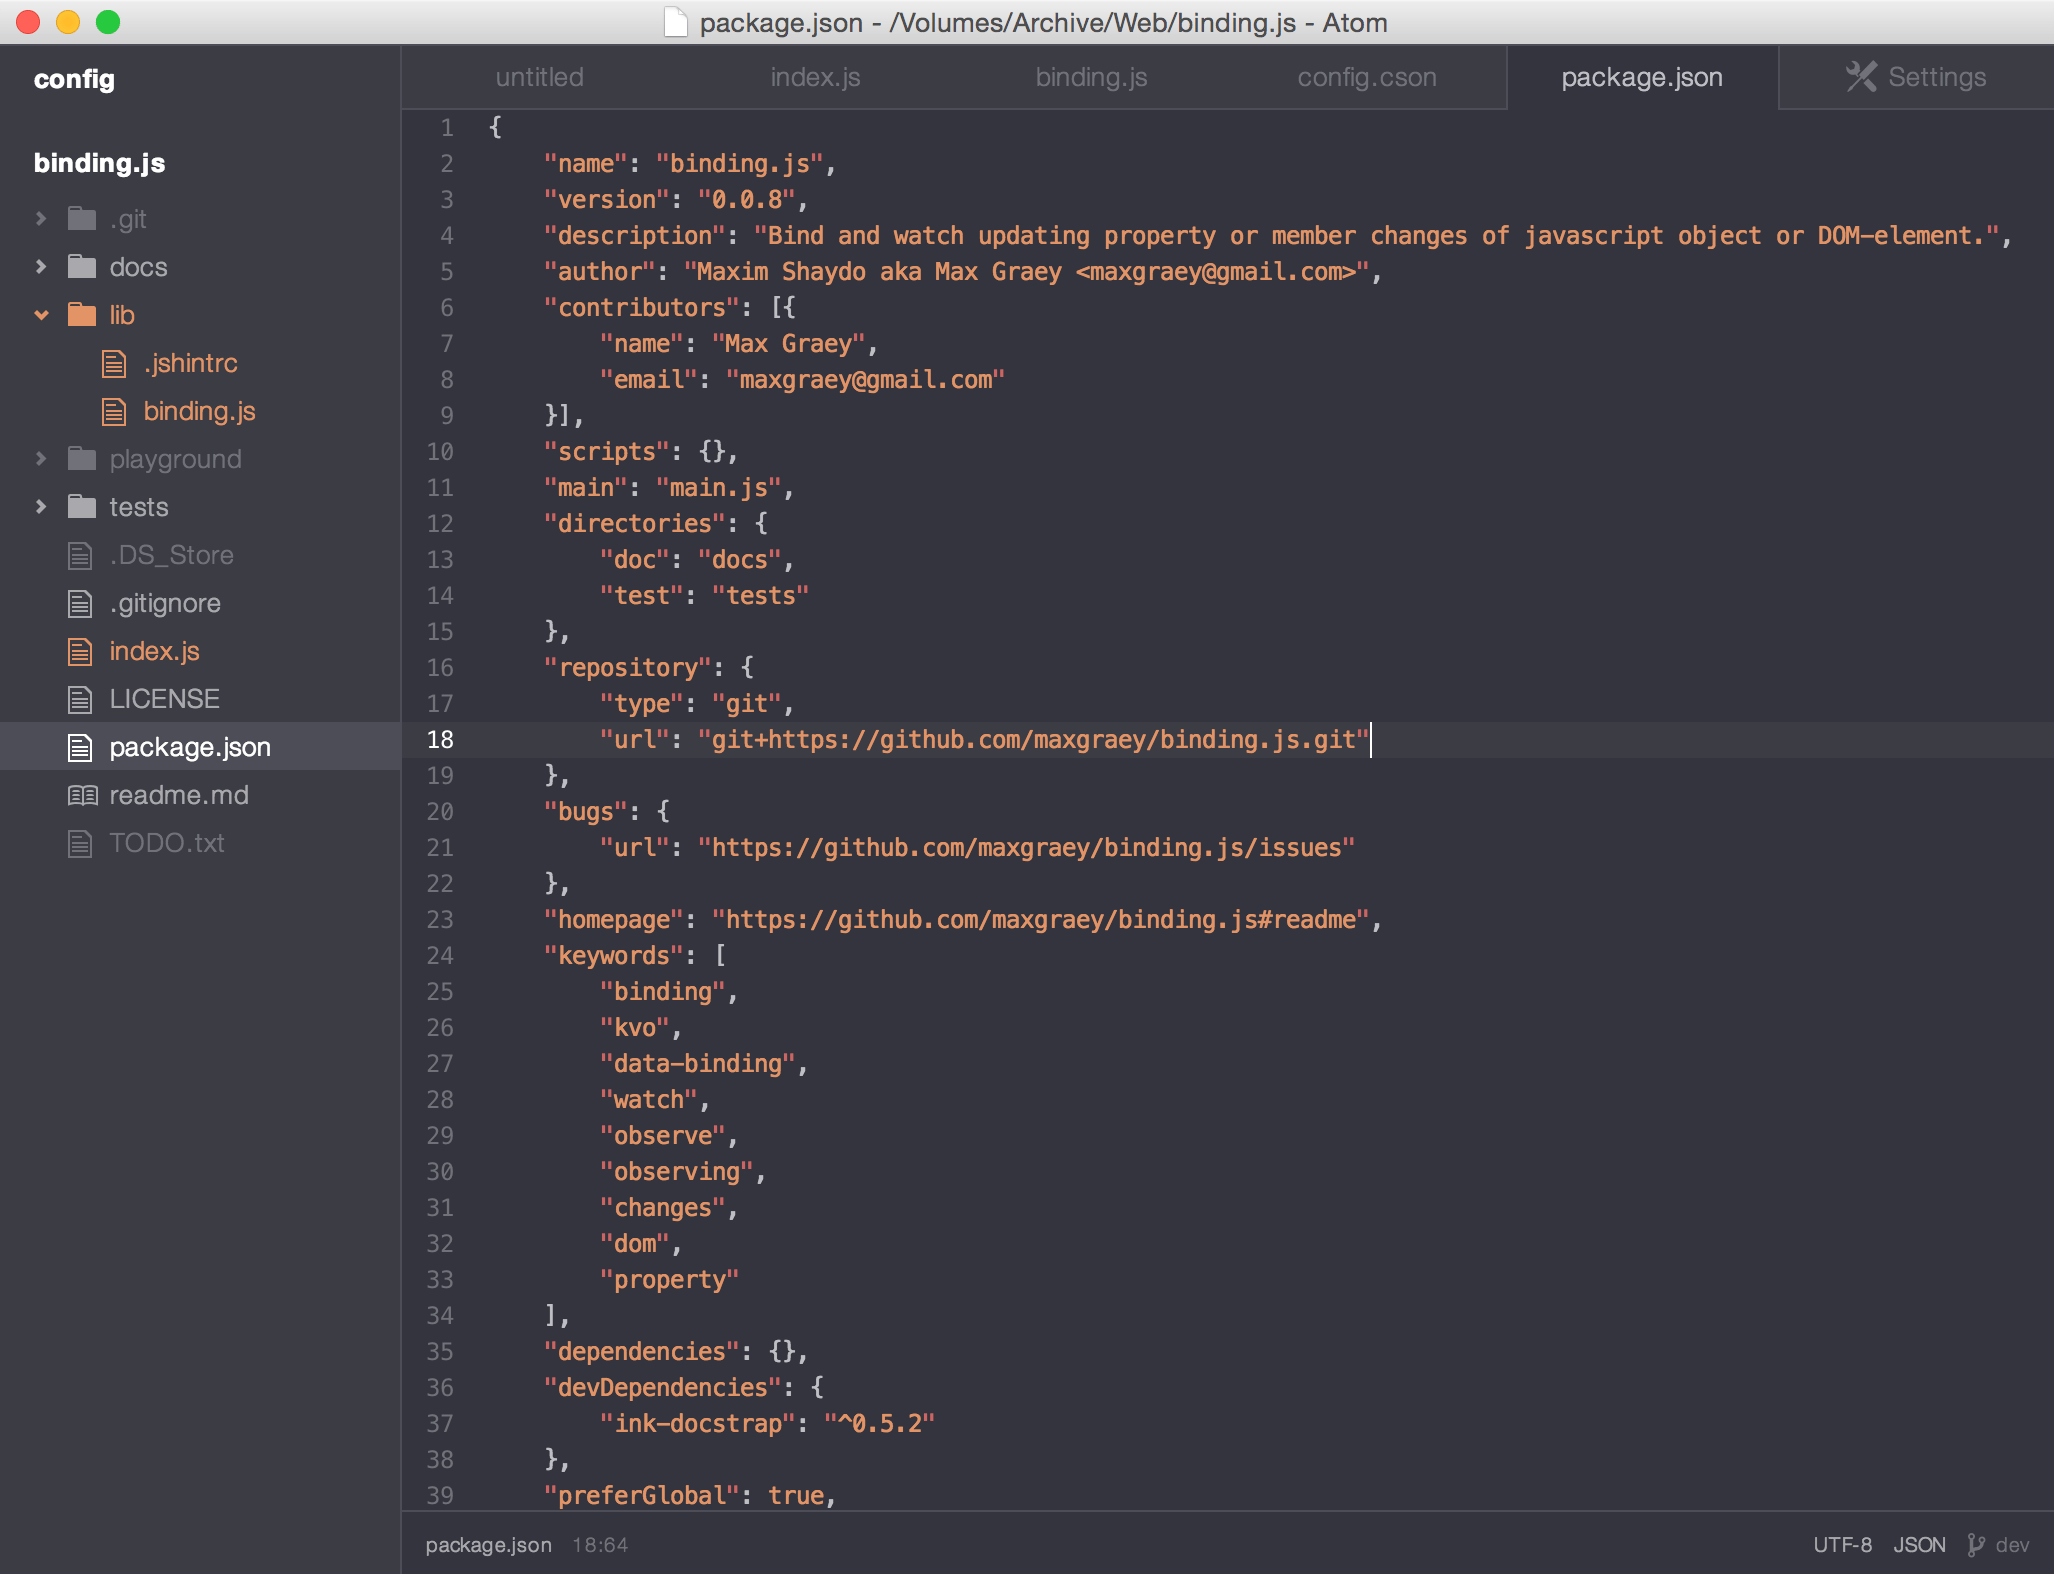Select .gitignore in the file tree

[x=165, y=603]
